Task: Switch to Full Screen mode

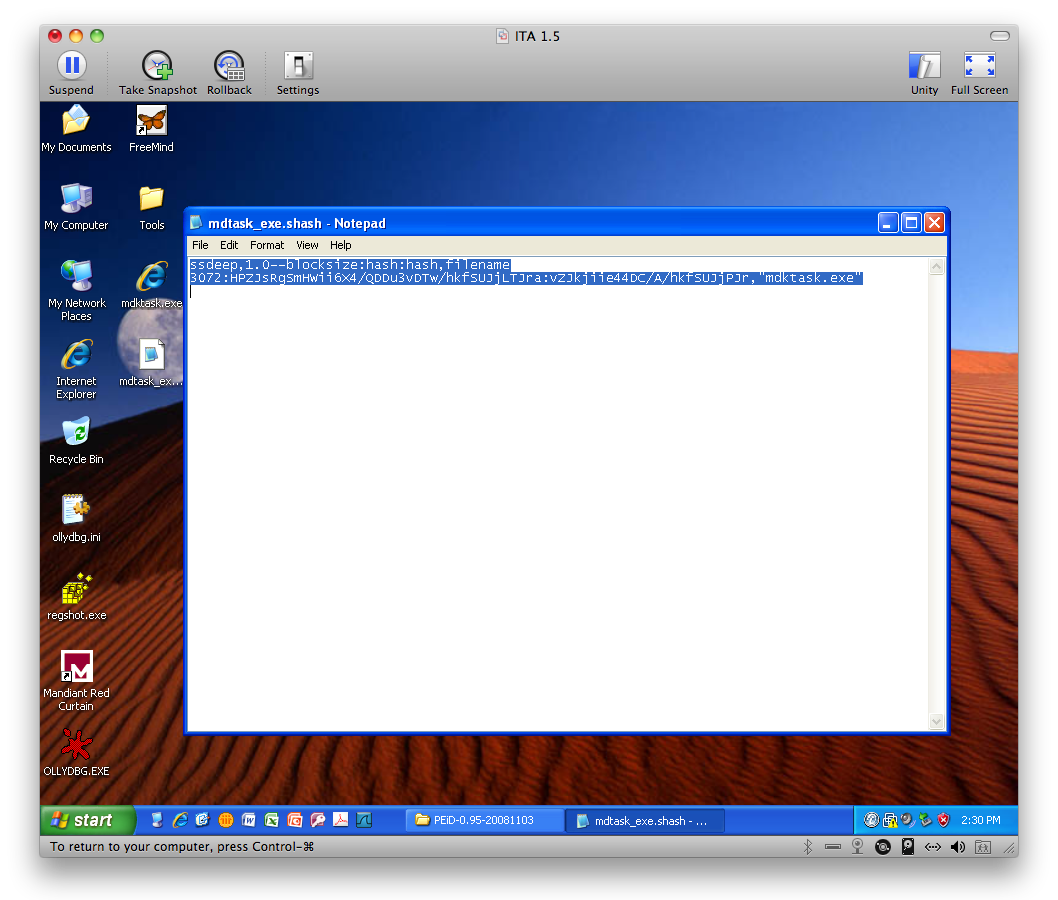Action: tap(979, 67)
